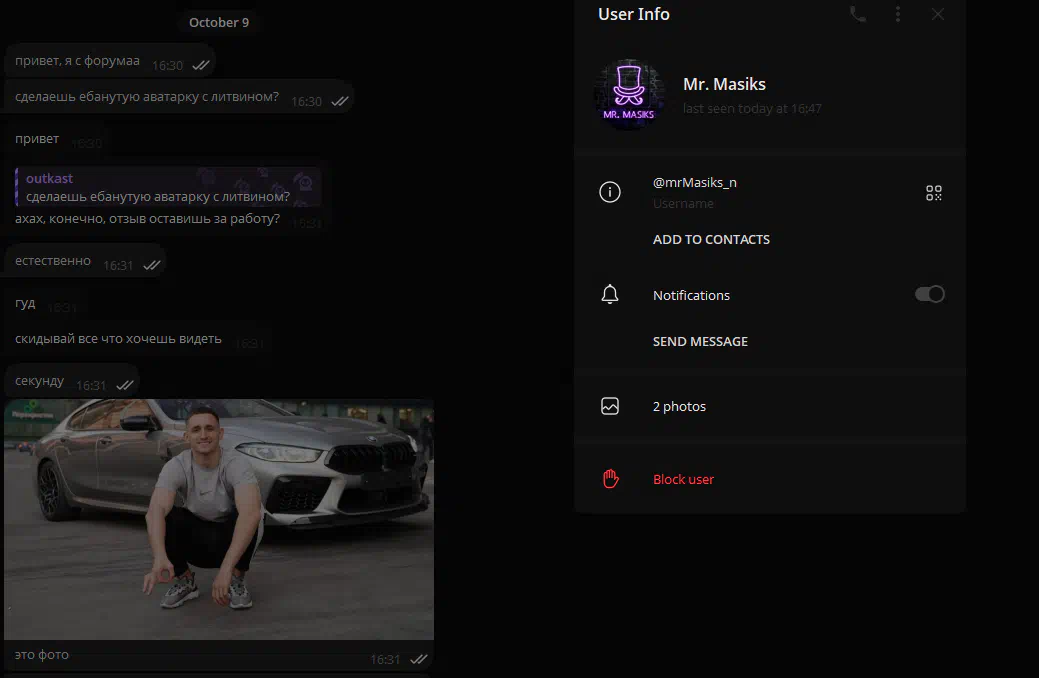Image resolution: width=1039 pixels, height=678 pixels.
Task: Copy the @mrMasiks_n username
Action: point(694,182)
